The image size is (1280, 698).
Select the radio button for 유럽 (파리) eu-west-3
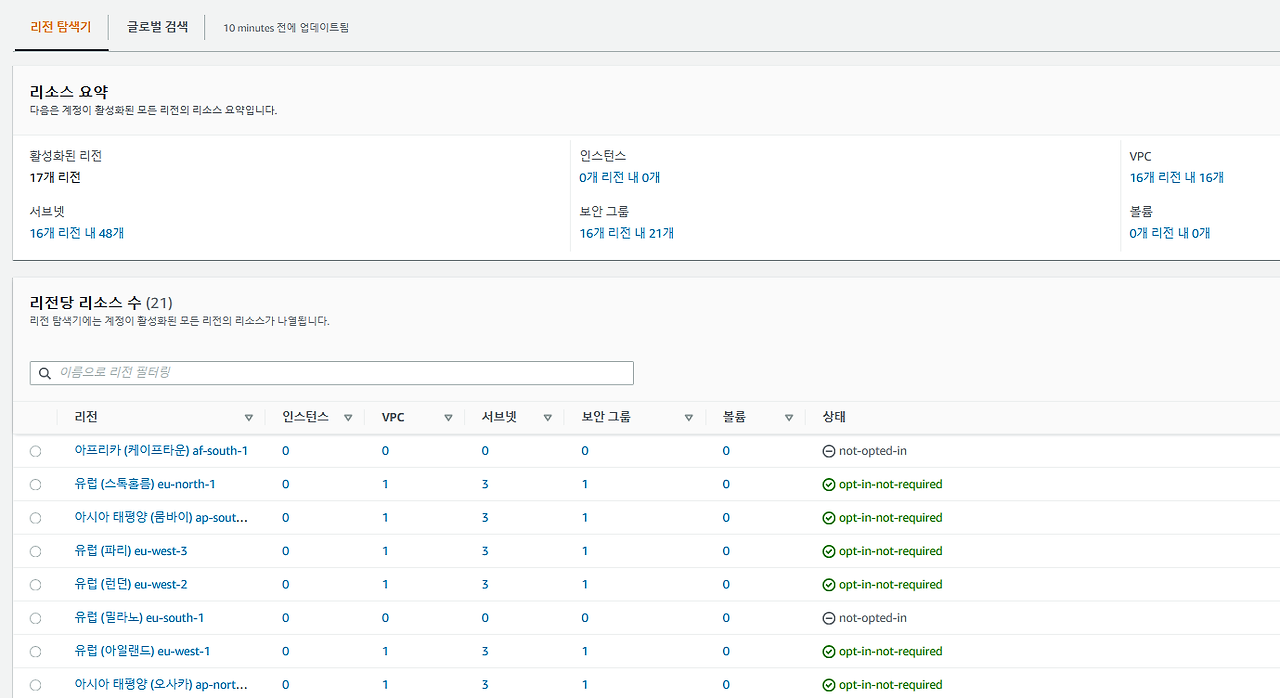35,551
